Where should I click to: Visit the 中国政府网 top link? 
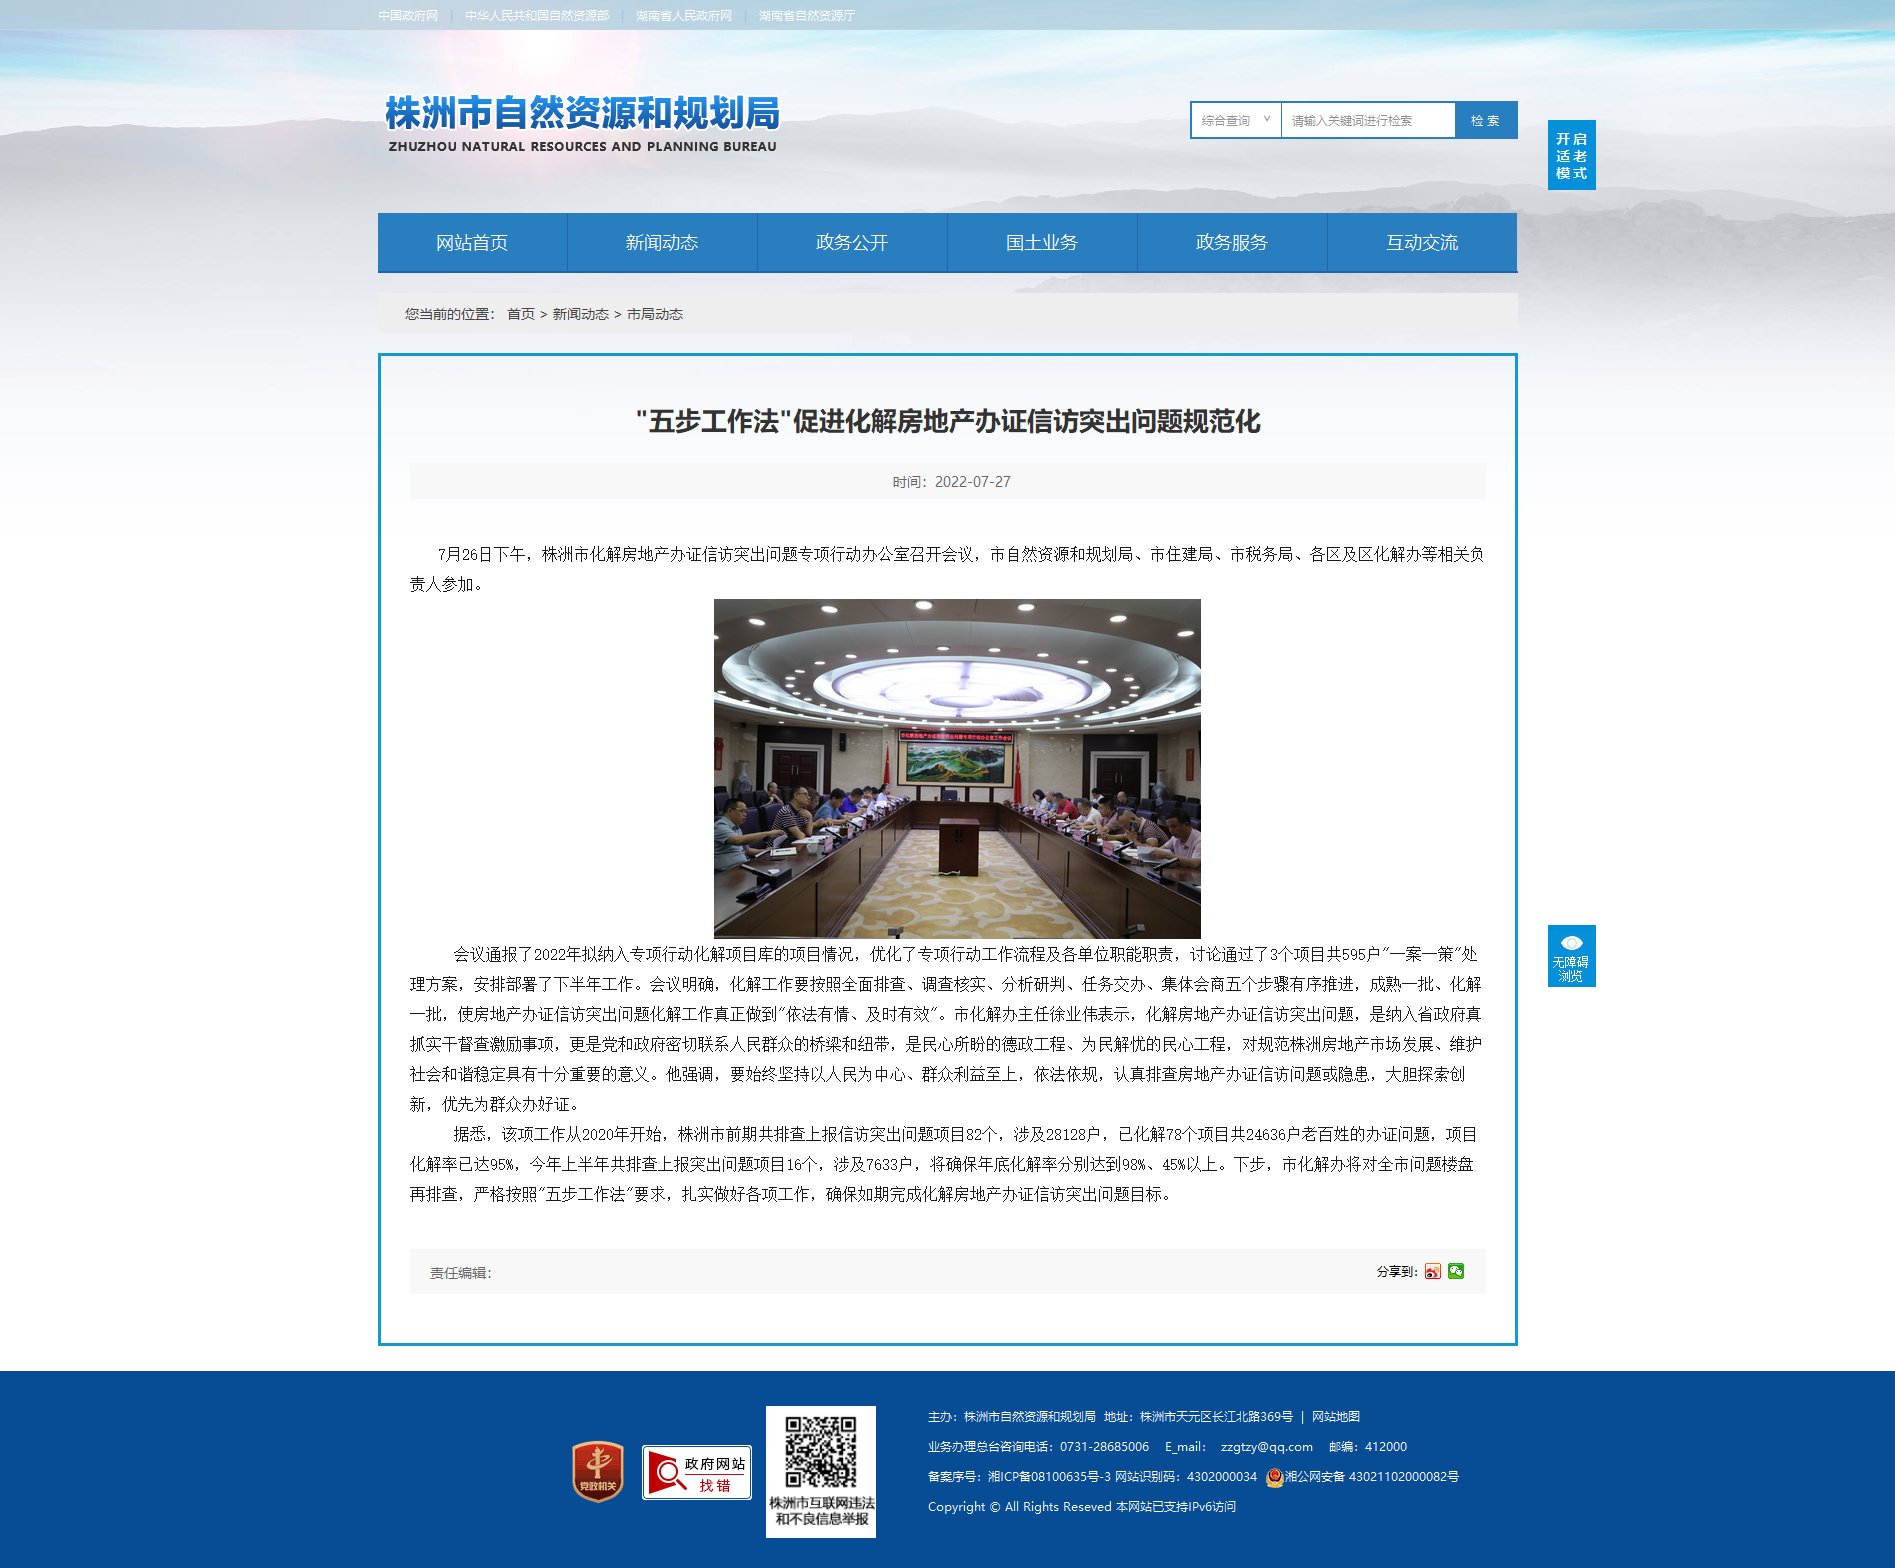pyautogui.click(x=408, y=15)
